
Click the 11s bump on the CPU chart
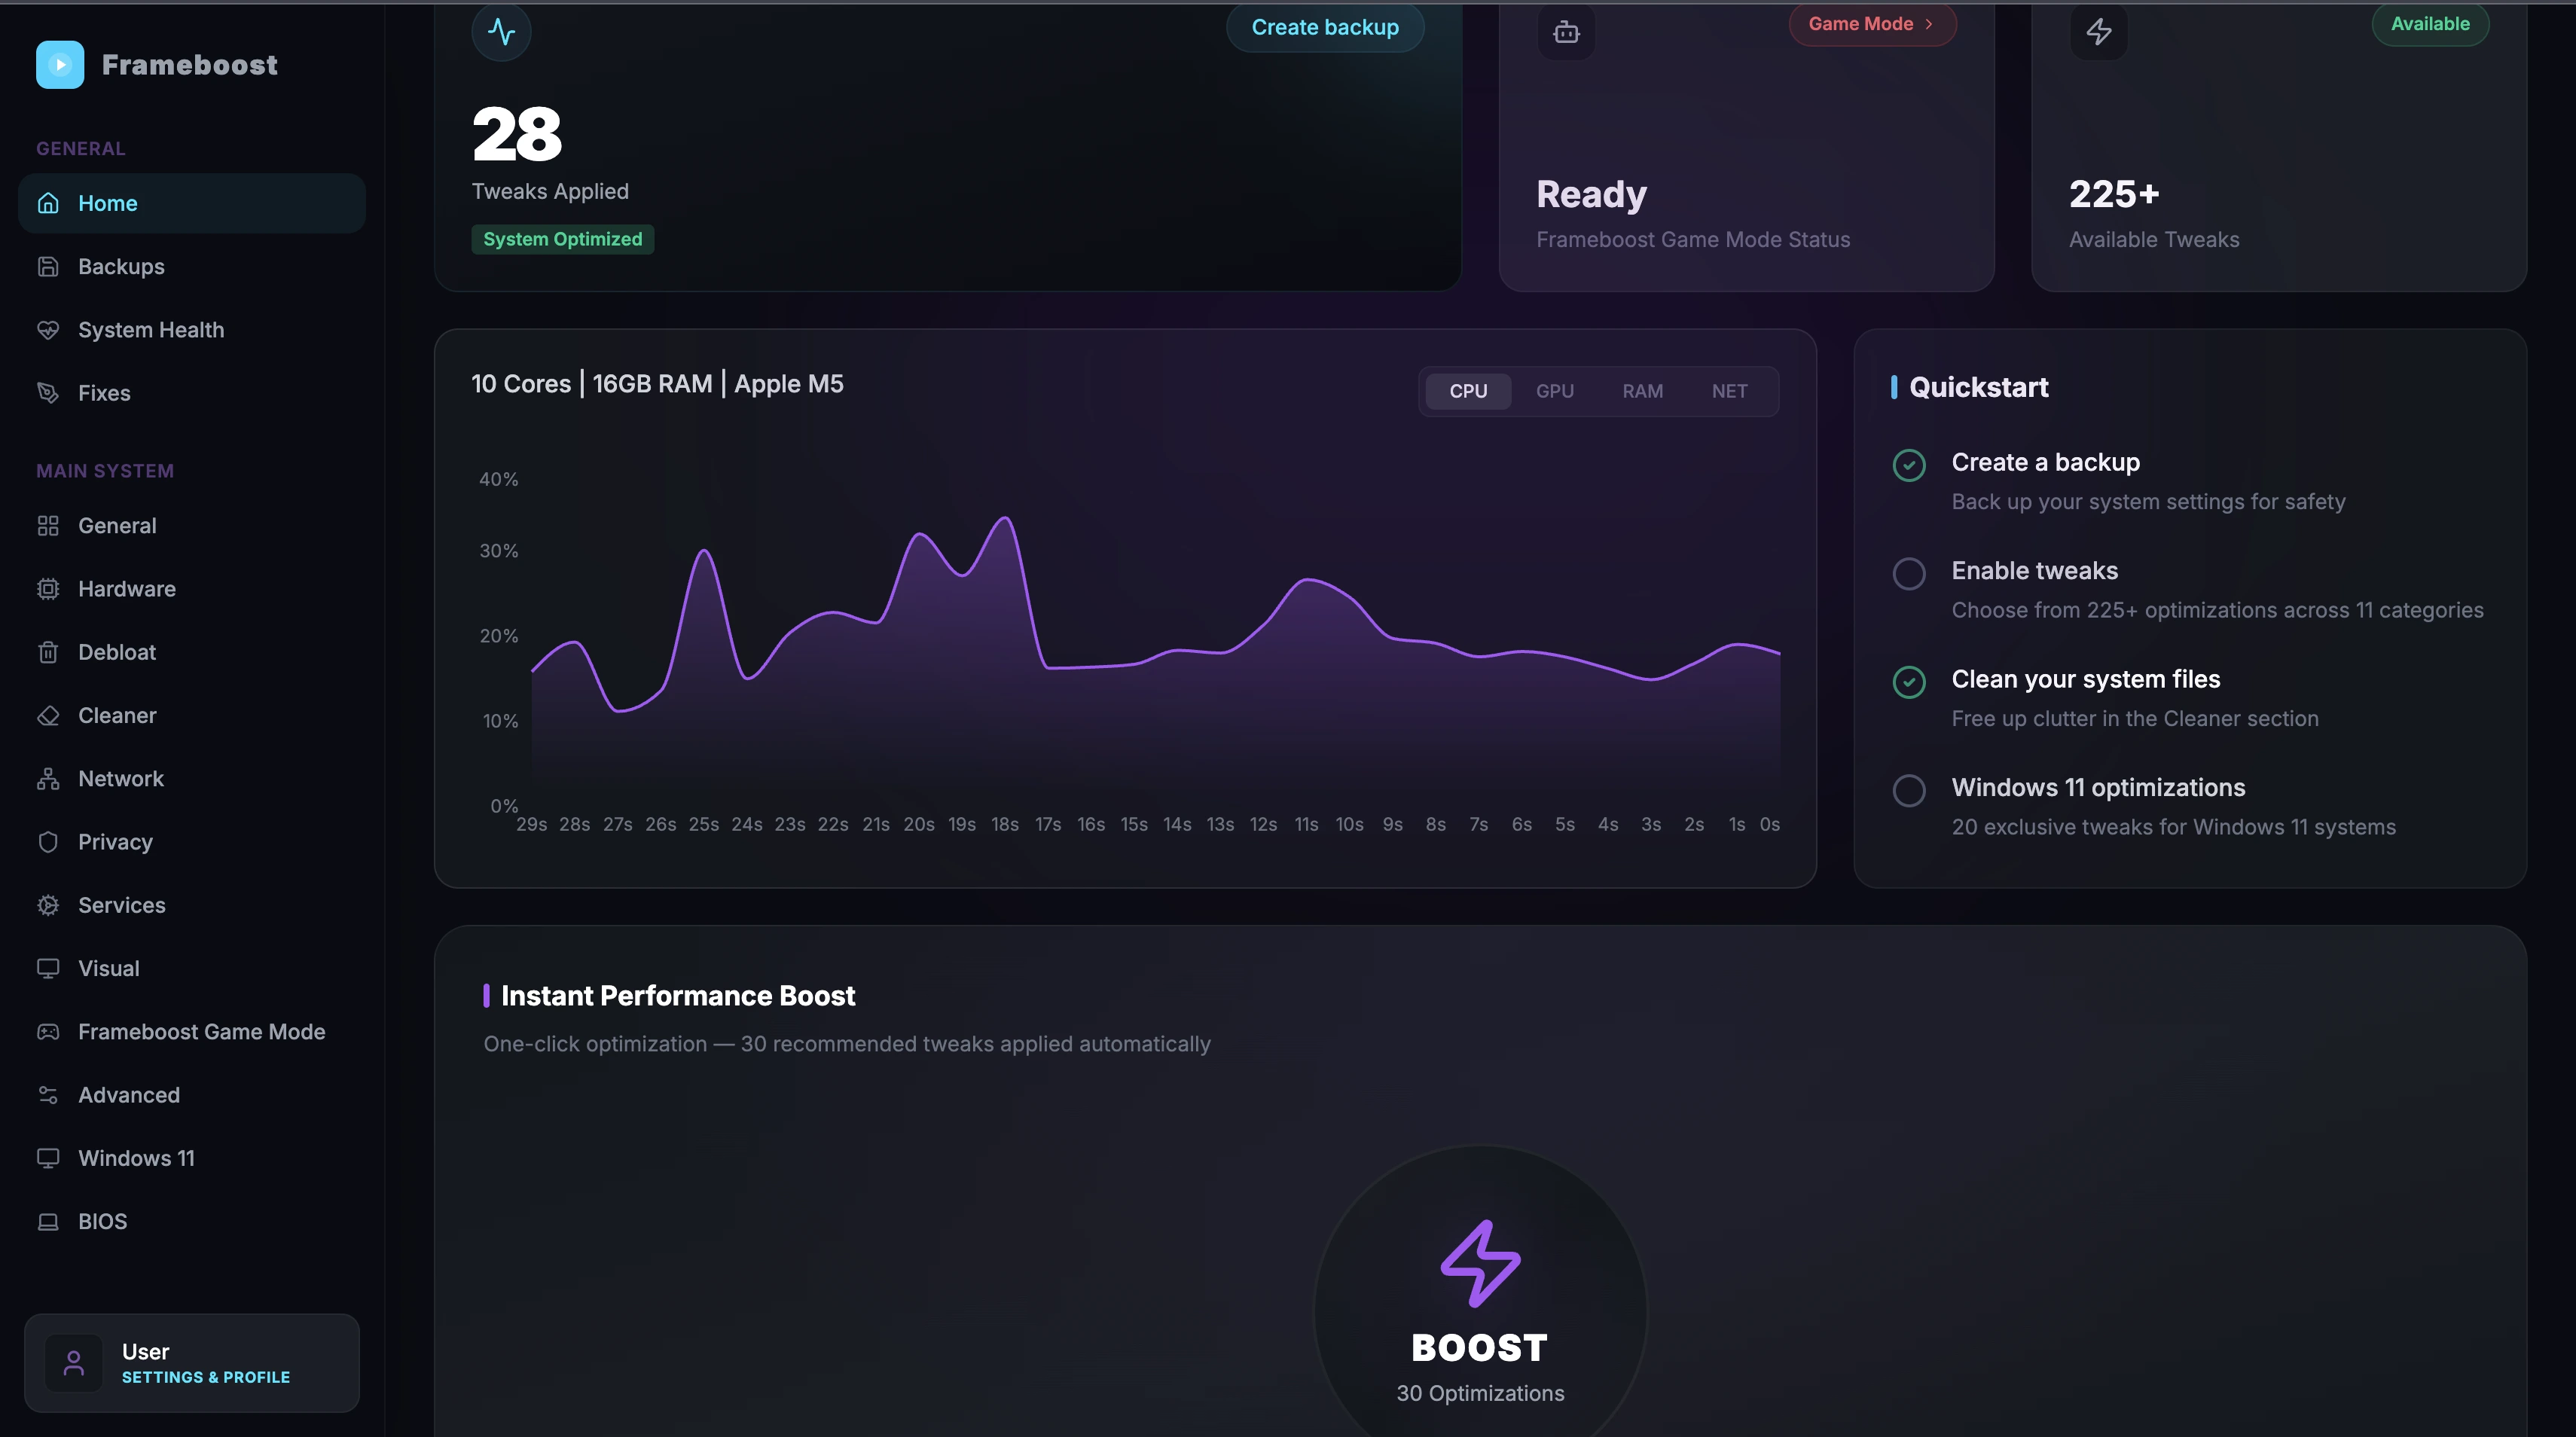click(1307, 580)
